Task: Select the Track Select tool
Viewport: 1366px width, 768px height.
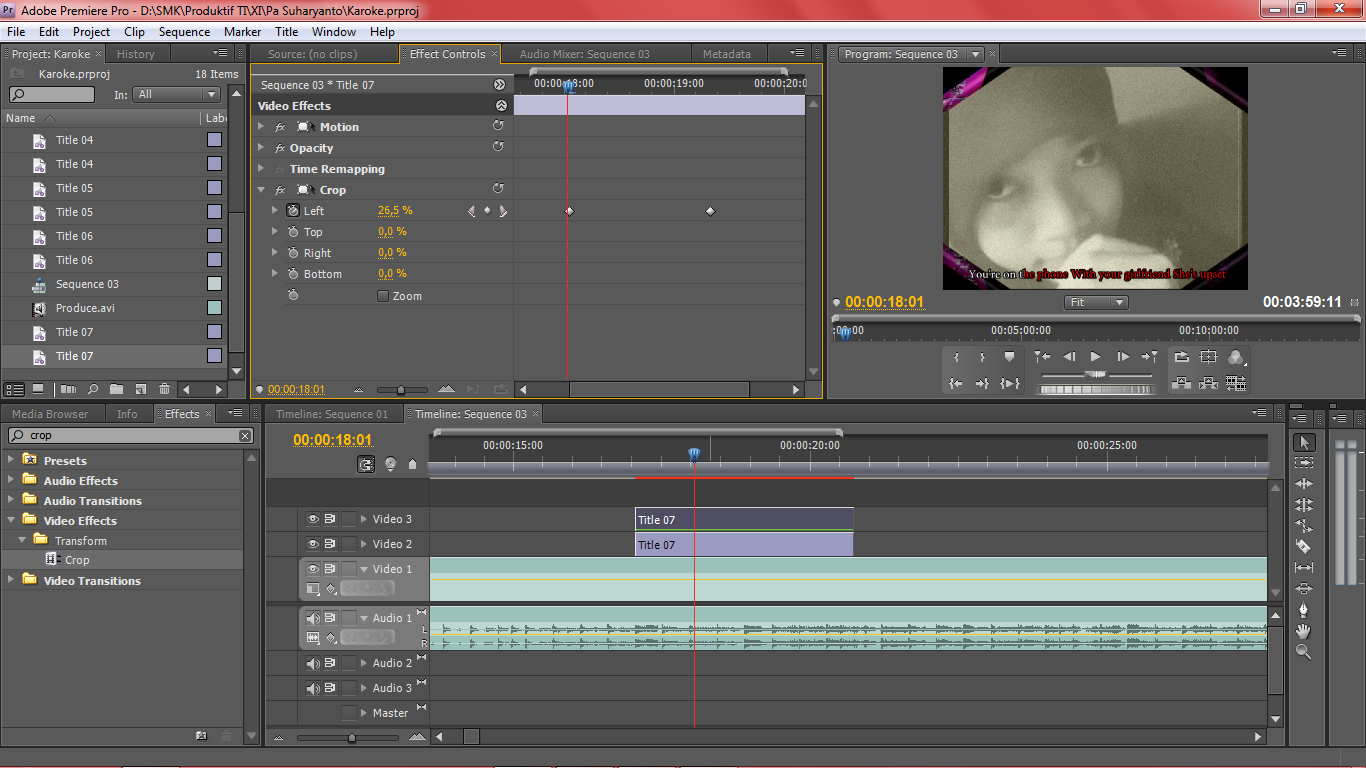Action: point(1304,463)
